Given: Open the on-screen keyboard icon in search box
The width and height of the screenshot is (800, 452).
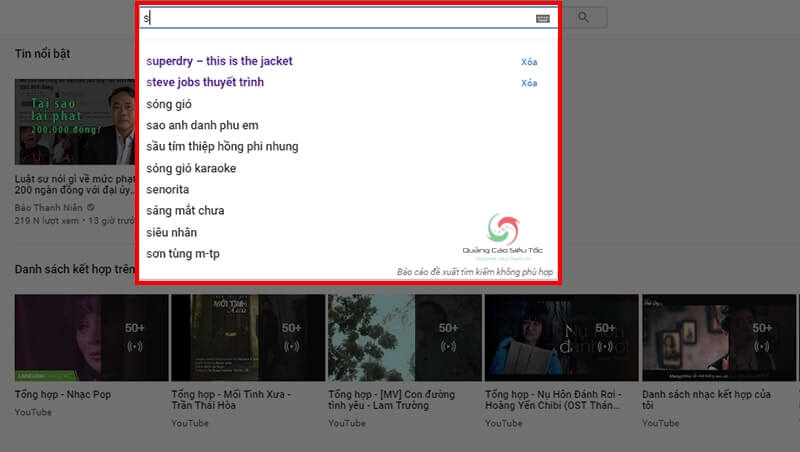Looking at the screenshot, I should coord(542,19).
